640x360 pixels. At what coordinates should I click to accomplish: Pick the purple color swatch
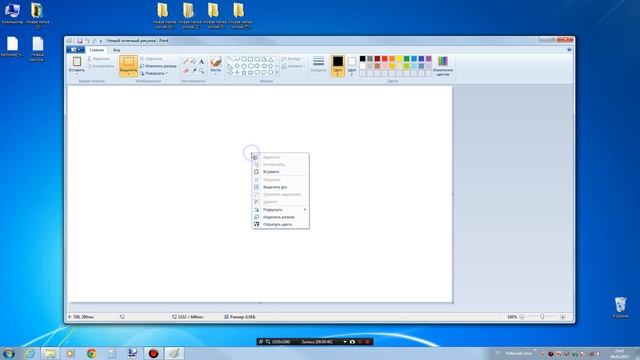(x=429, y=59)
